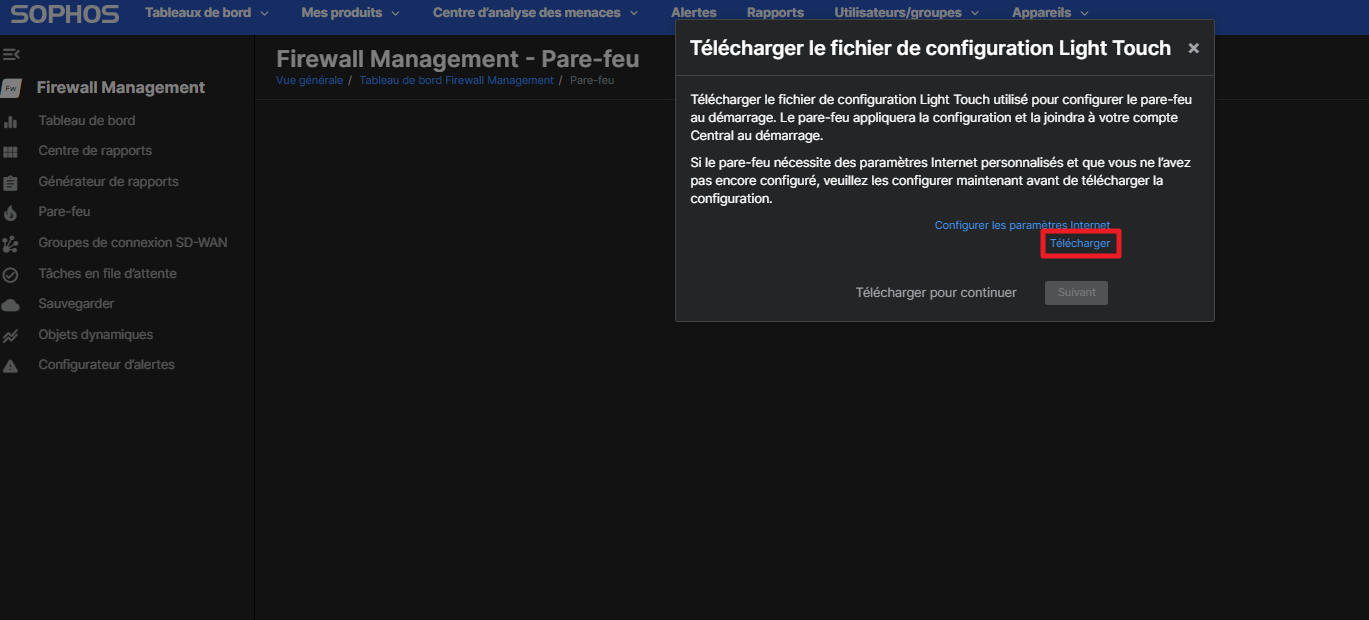Click the trend icon beside Objets dynamiques

point(11,336)
